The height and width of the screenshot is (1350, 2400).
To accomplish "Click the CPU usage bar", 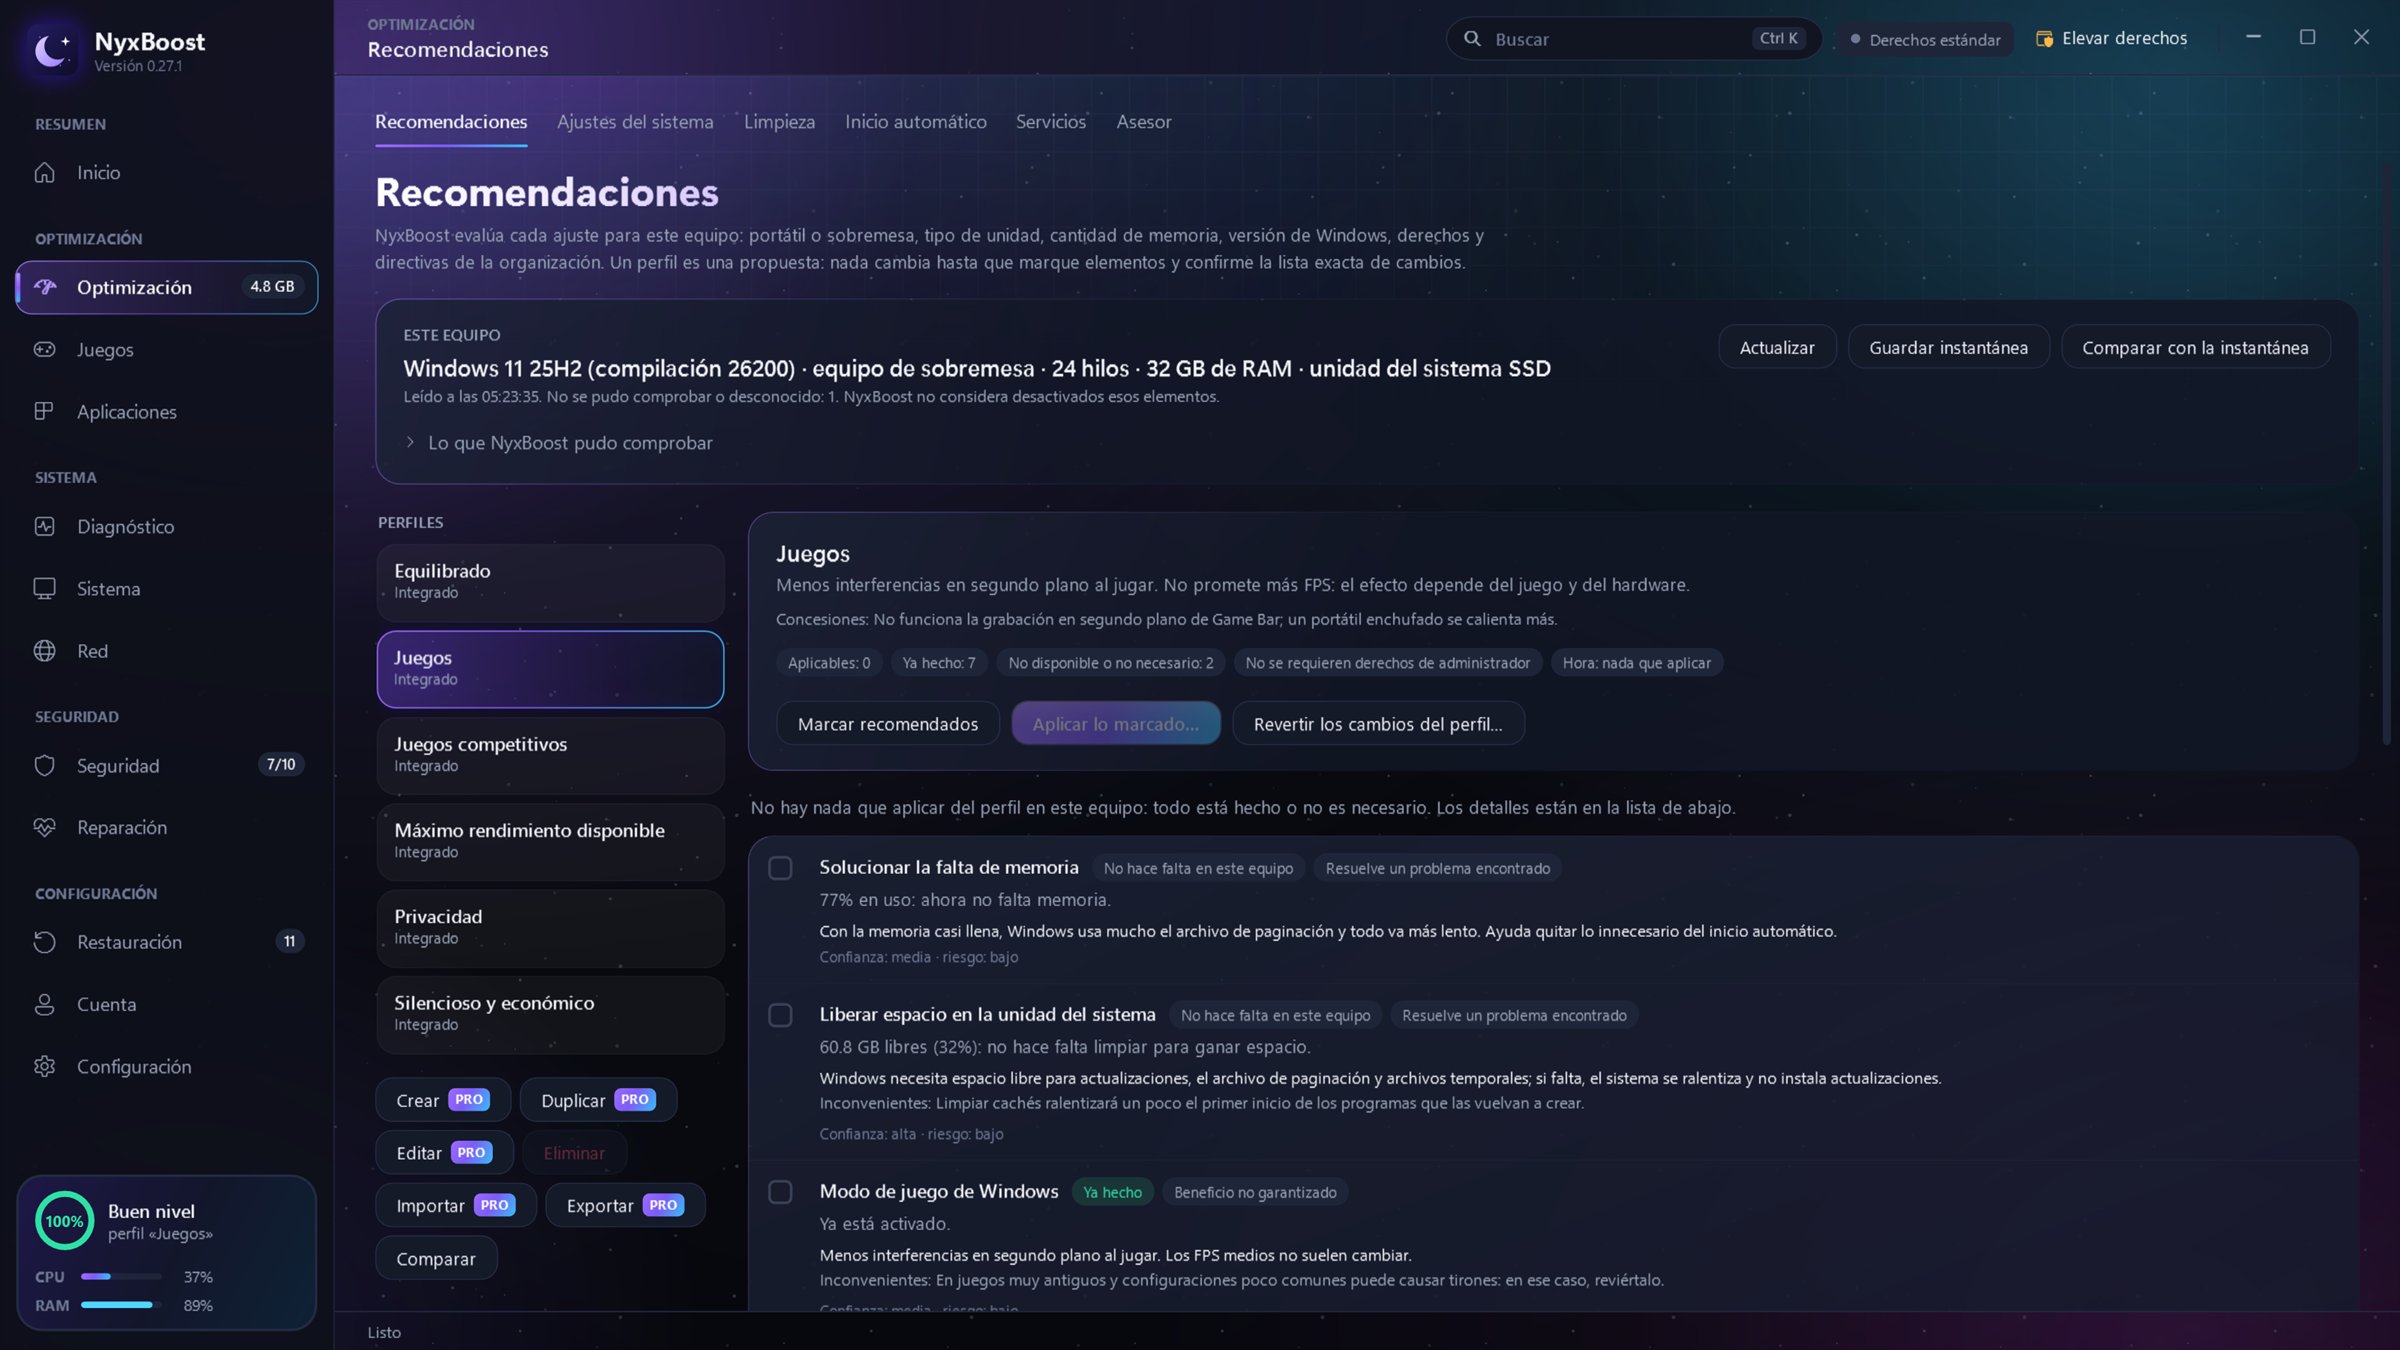I will tap(121, 1277).
